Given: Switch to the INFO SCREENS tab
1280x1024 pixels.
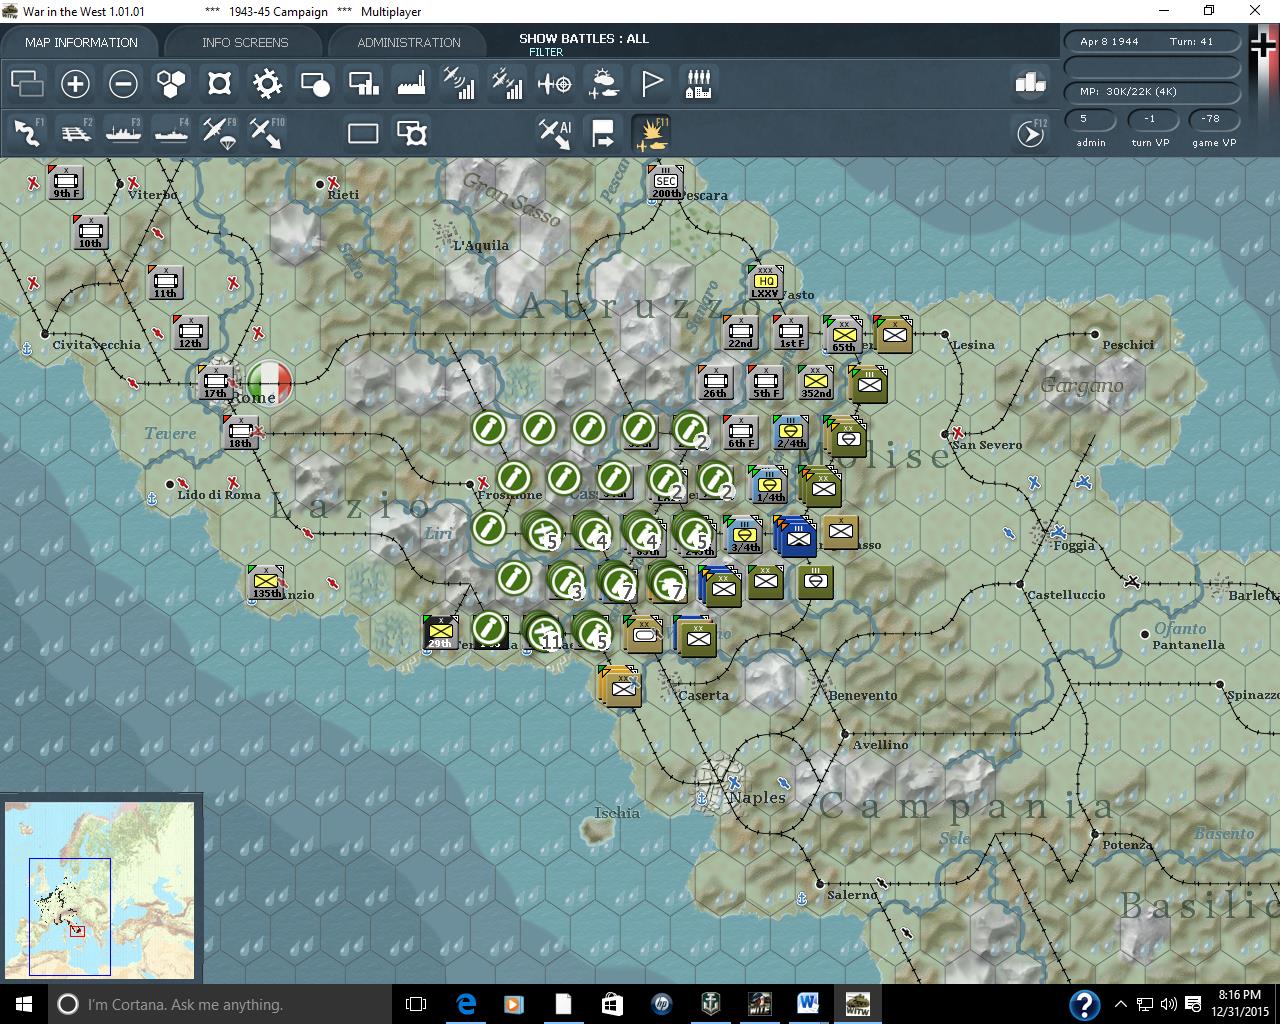Looking at the screenshot, I should pos(245,42).
